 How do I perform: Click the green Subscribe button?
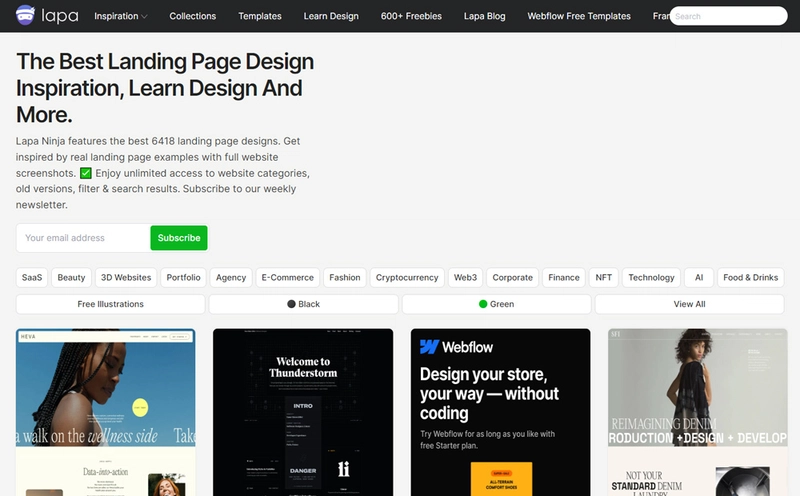[179, 238]
